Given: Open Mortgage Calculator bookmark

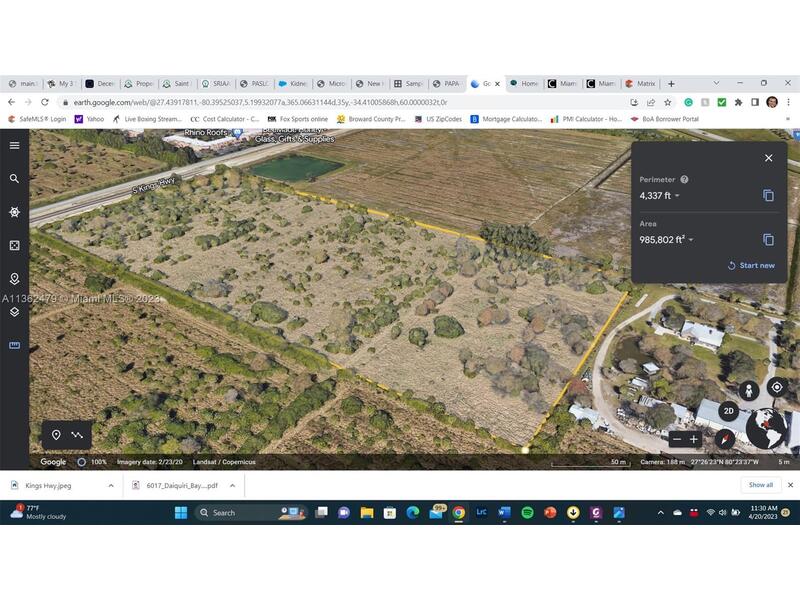Looking at the screenshot, I should coord(506,119).
